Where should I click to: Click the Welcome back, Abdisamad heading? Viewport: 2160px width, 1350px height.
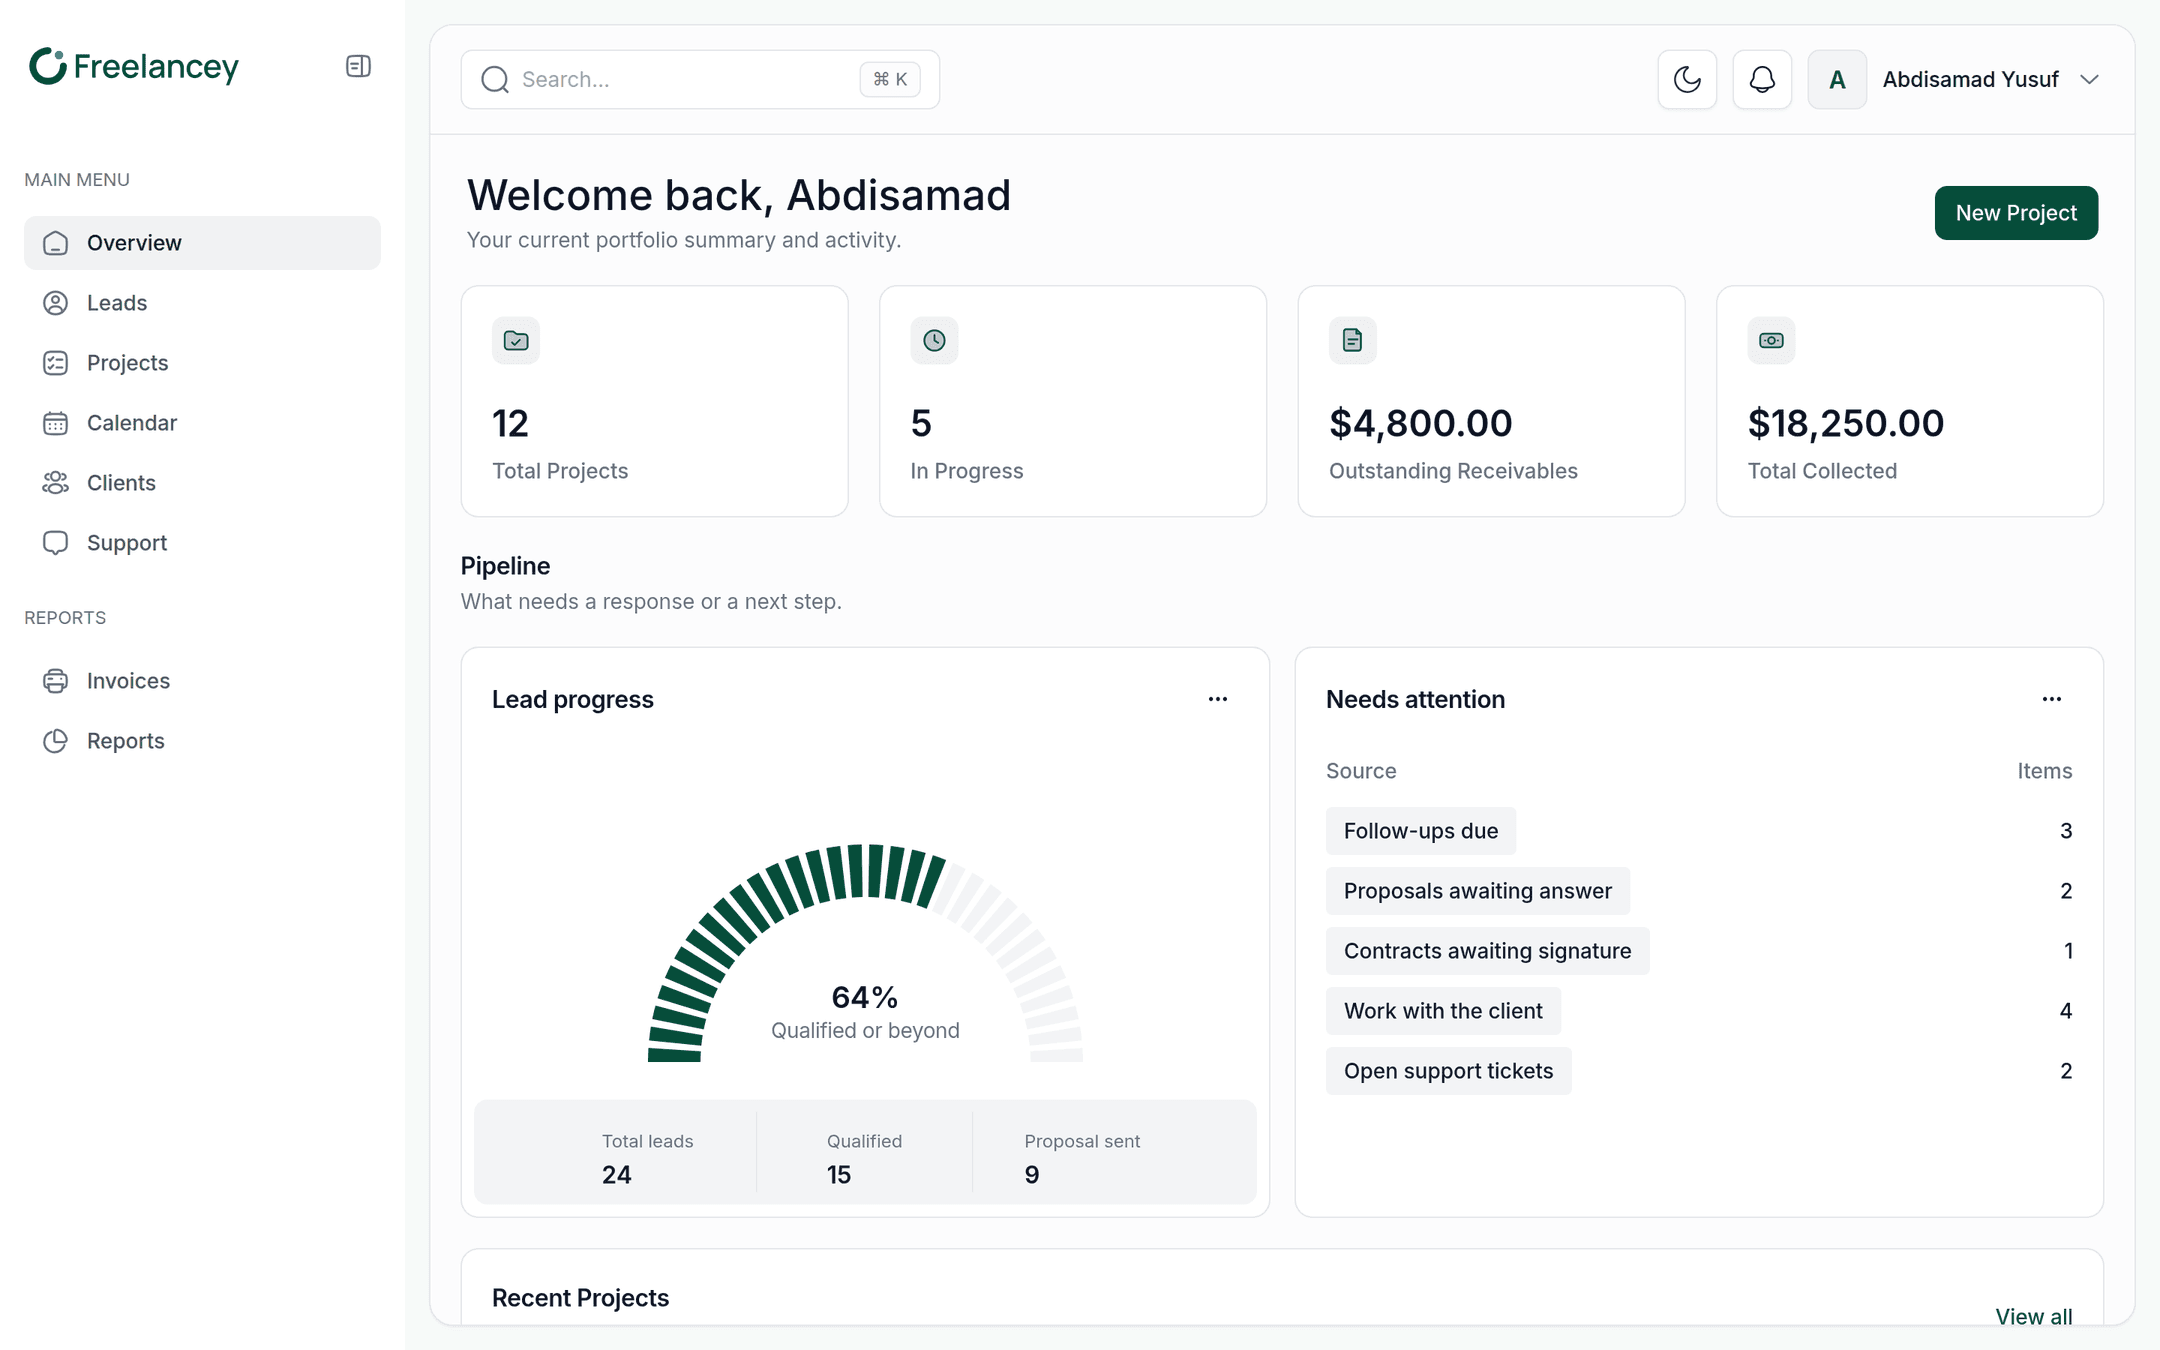point(739,195)
